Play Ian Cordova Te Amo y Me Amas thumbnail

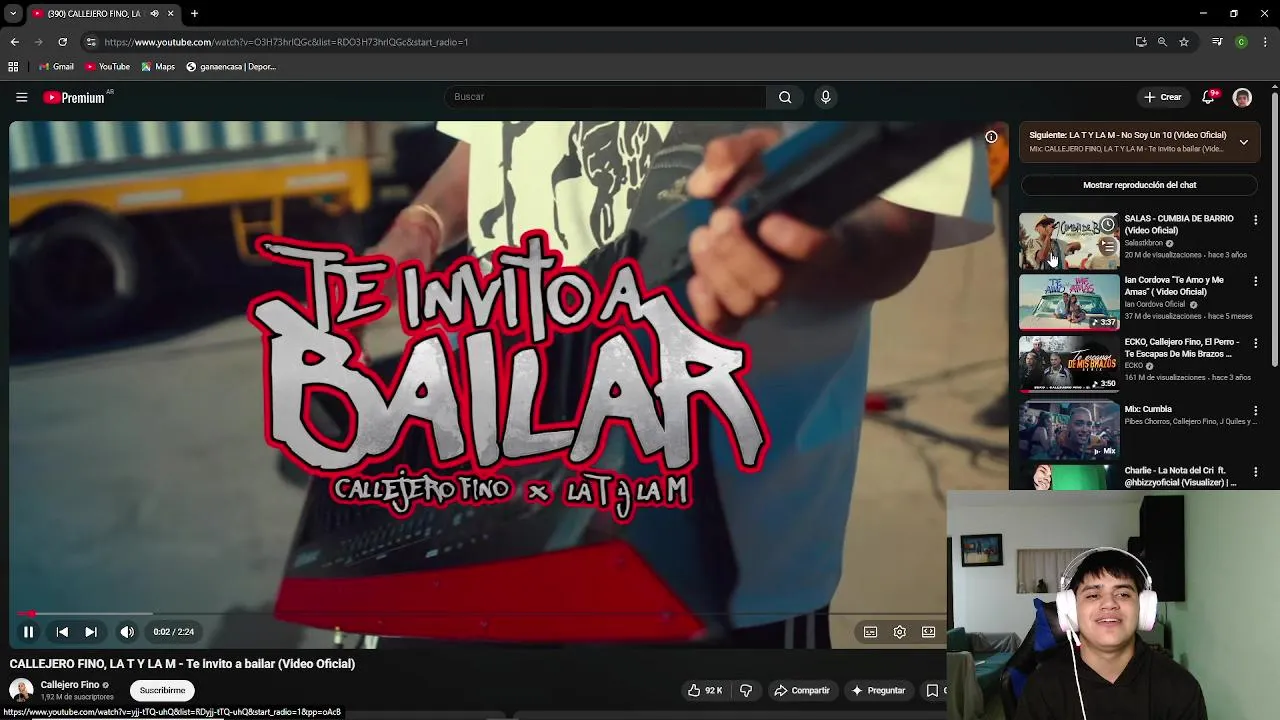[1069, 302]
